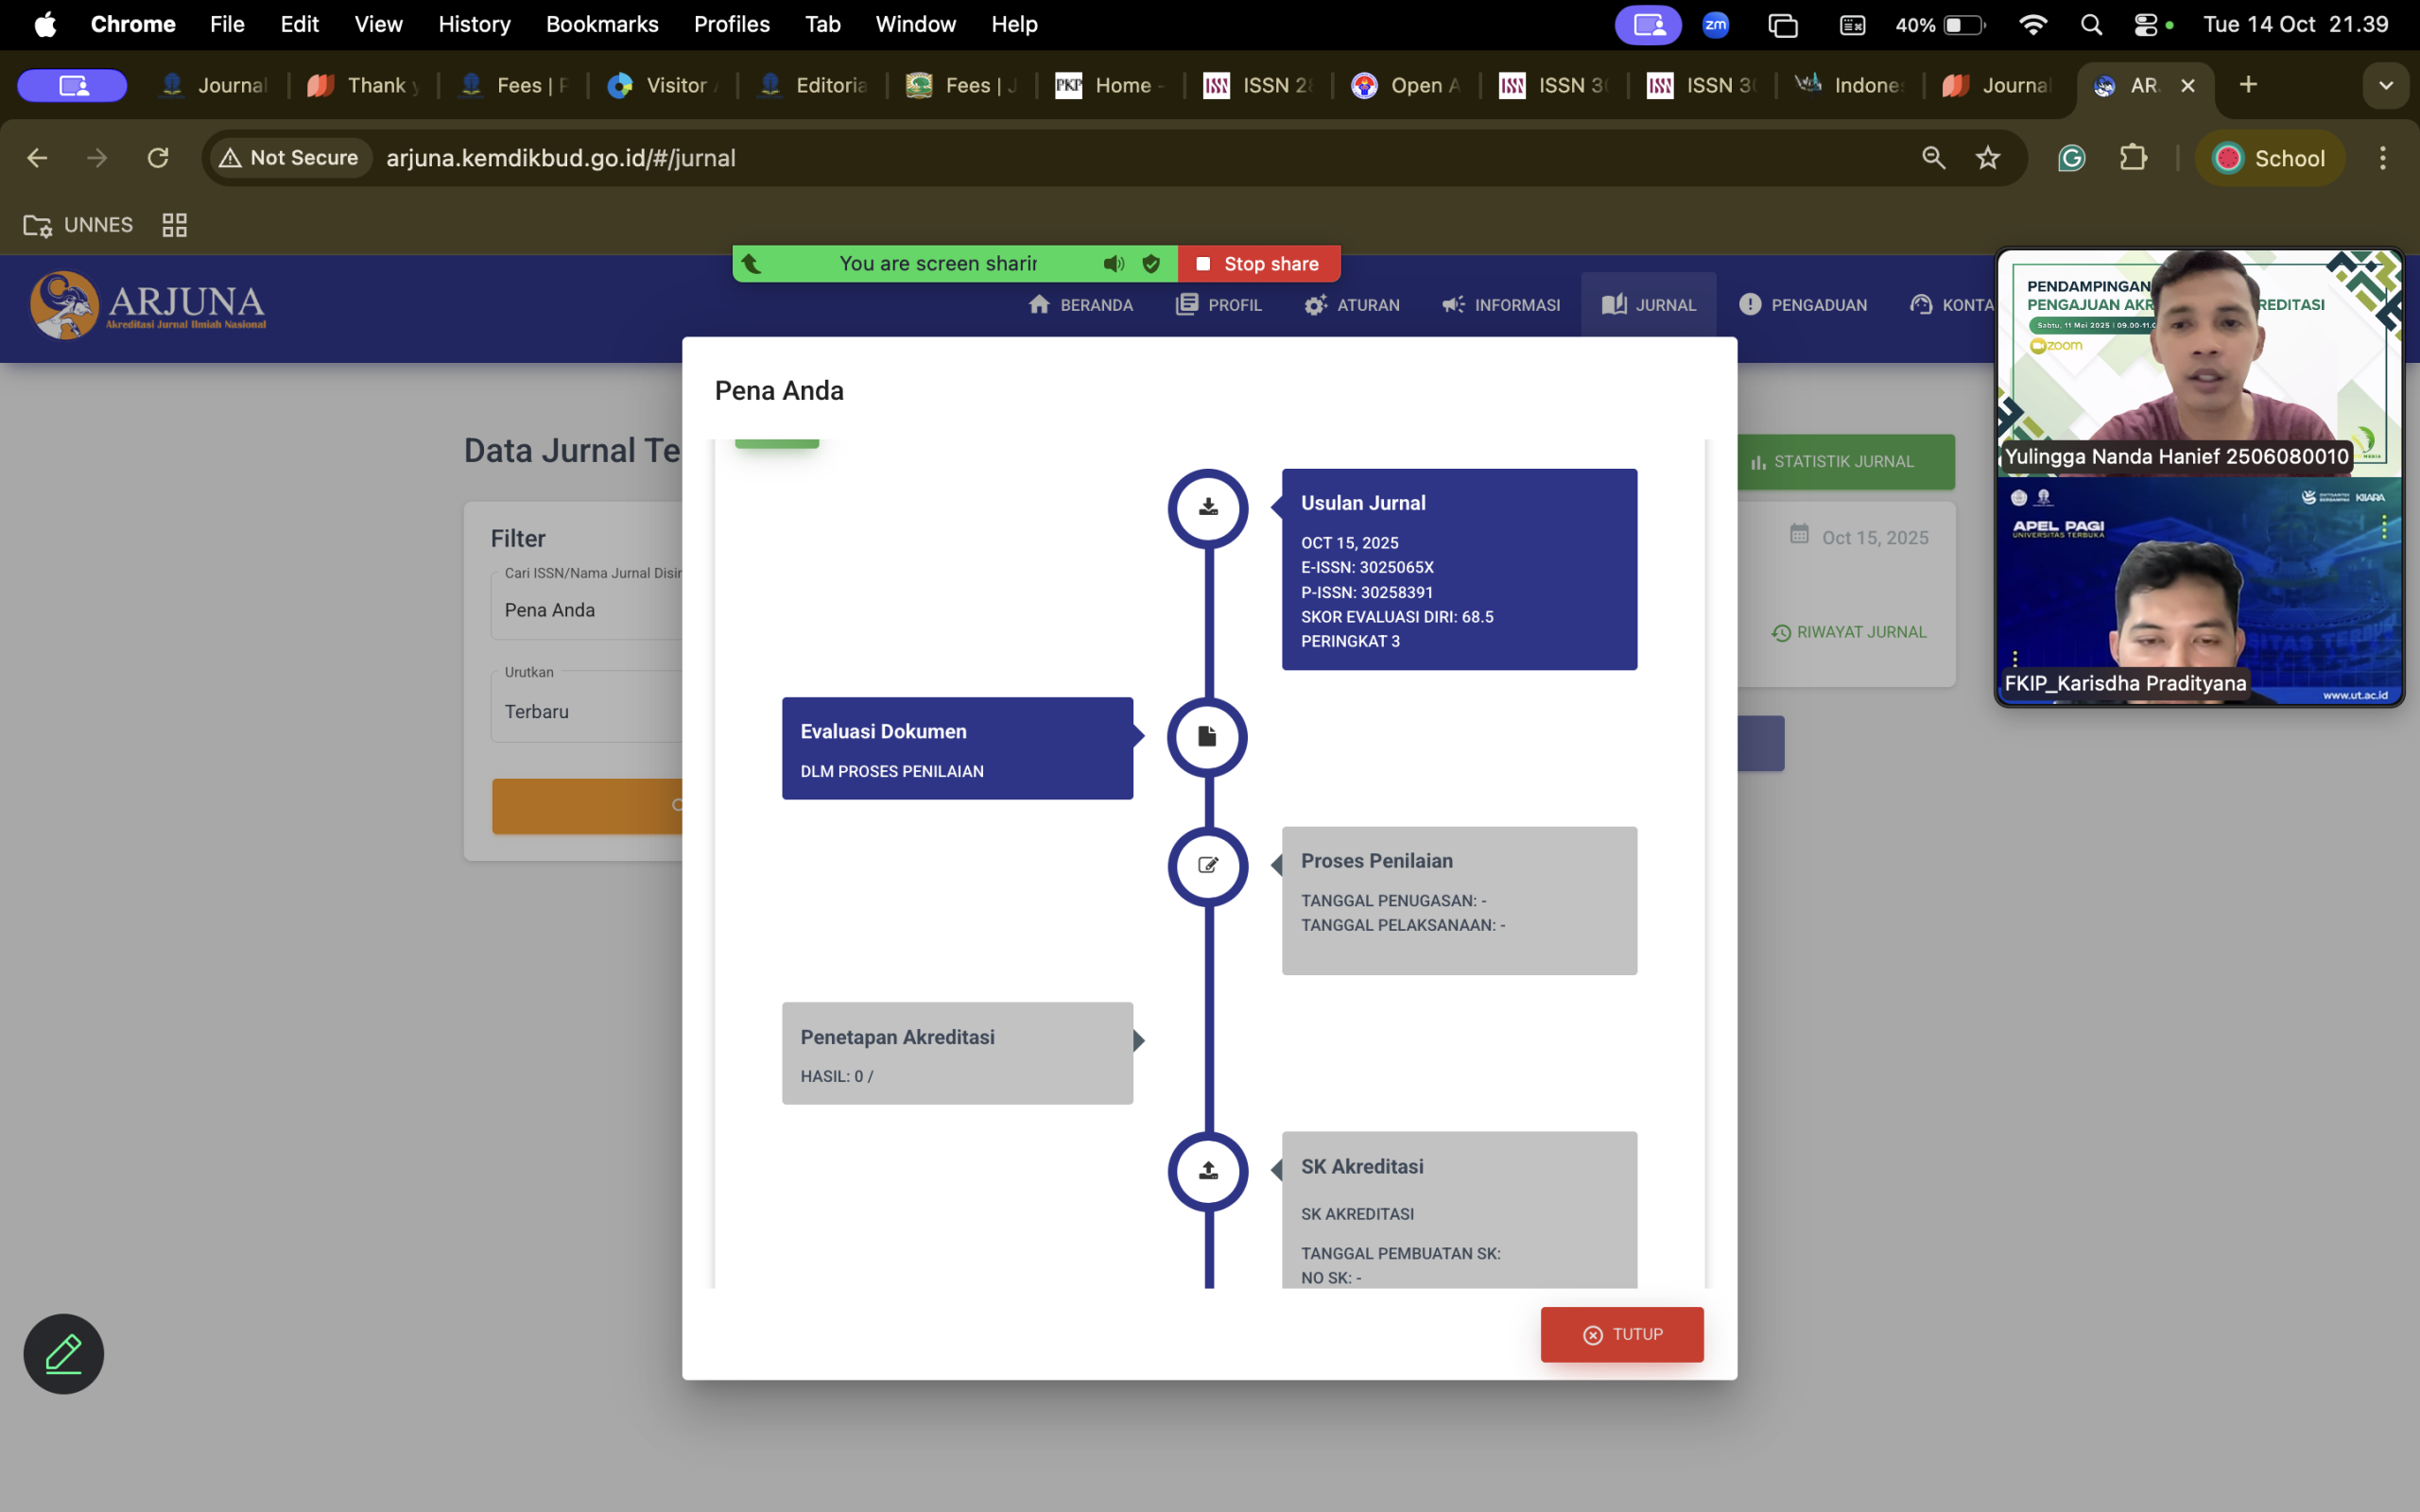
Task: Expand the Chrome tab search chevron
Action: coord(2386,86)
